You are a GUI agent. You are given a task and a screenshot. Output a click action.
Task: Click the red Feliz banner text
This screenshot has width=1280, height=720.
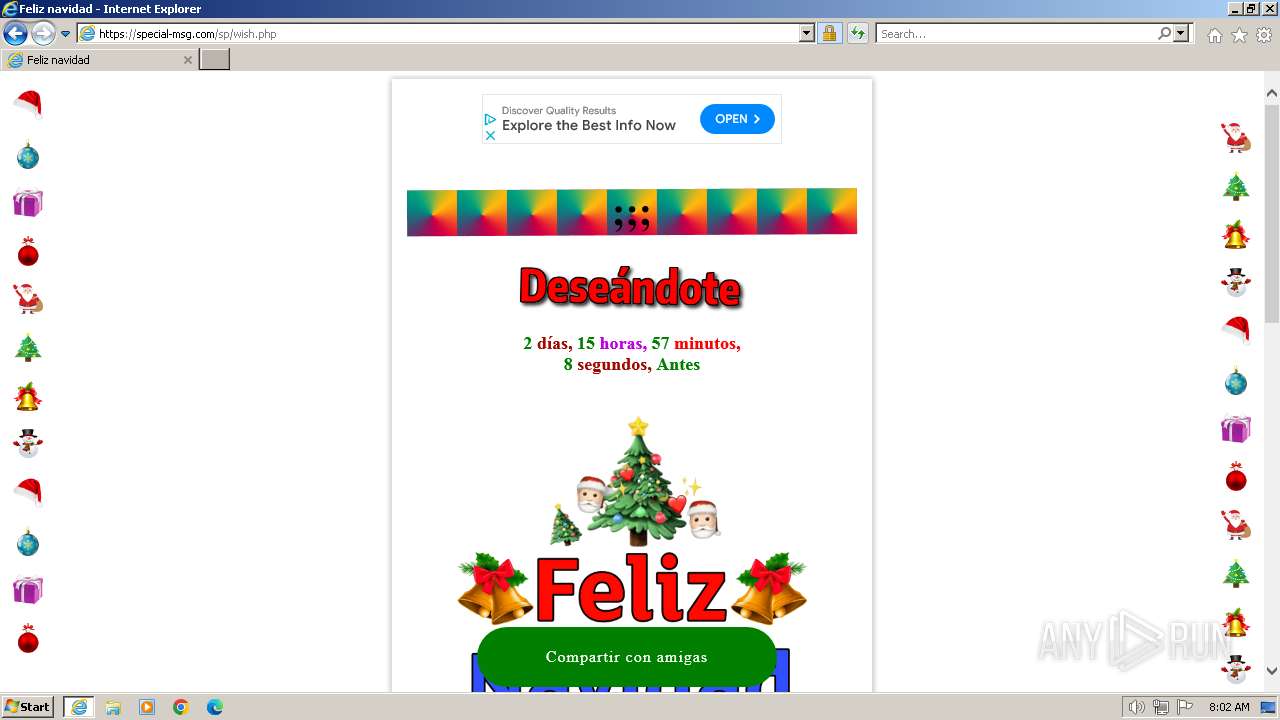pyautogui.click(x=631, y=589)
